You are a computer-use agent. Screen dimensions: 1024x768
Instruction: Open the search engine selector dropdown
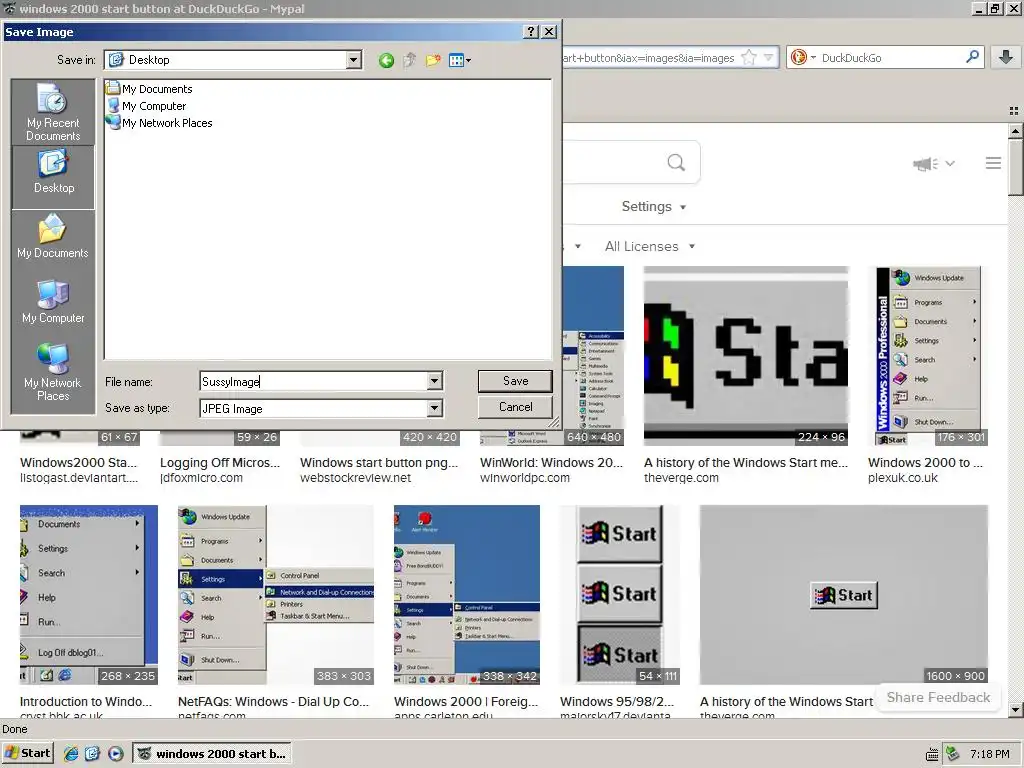(801, 57)
